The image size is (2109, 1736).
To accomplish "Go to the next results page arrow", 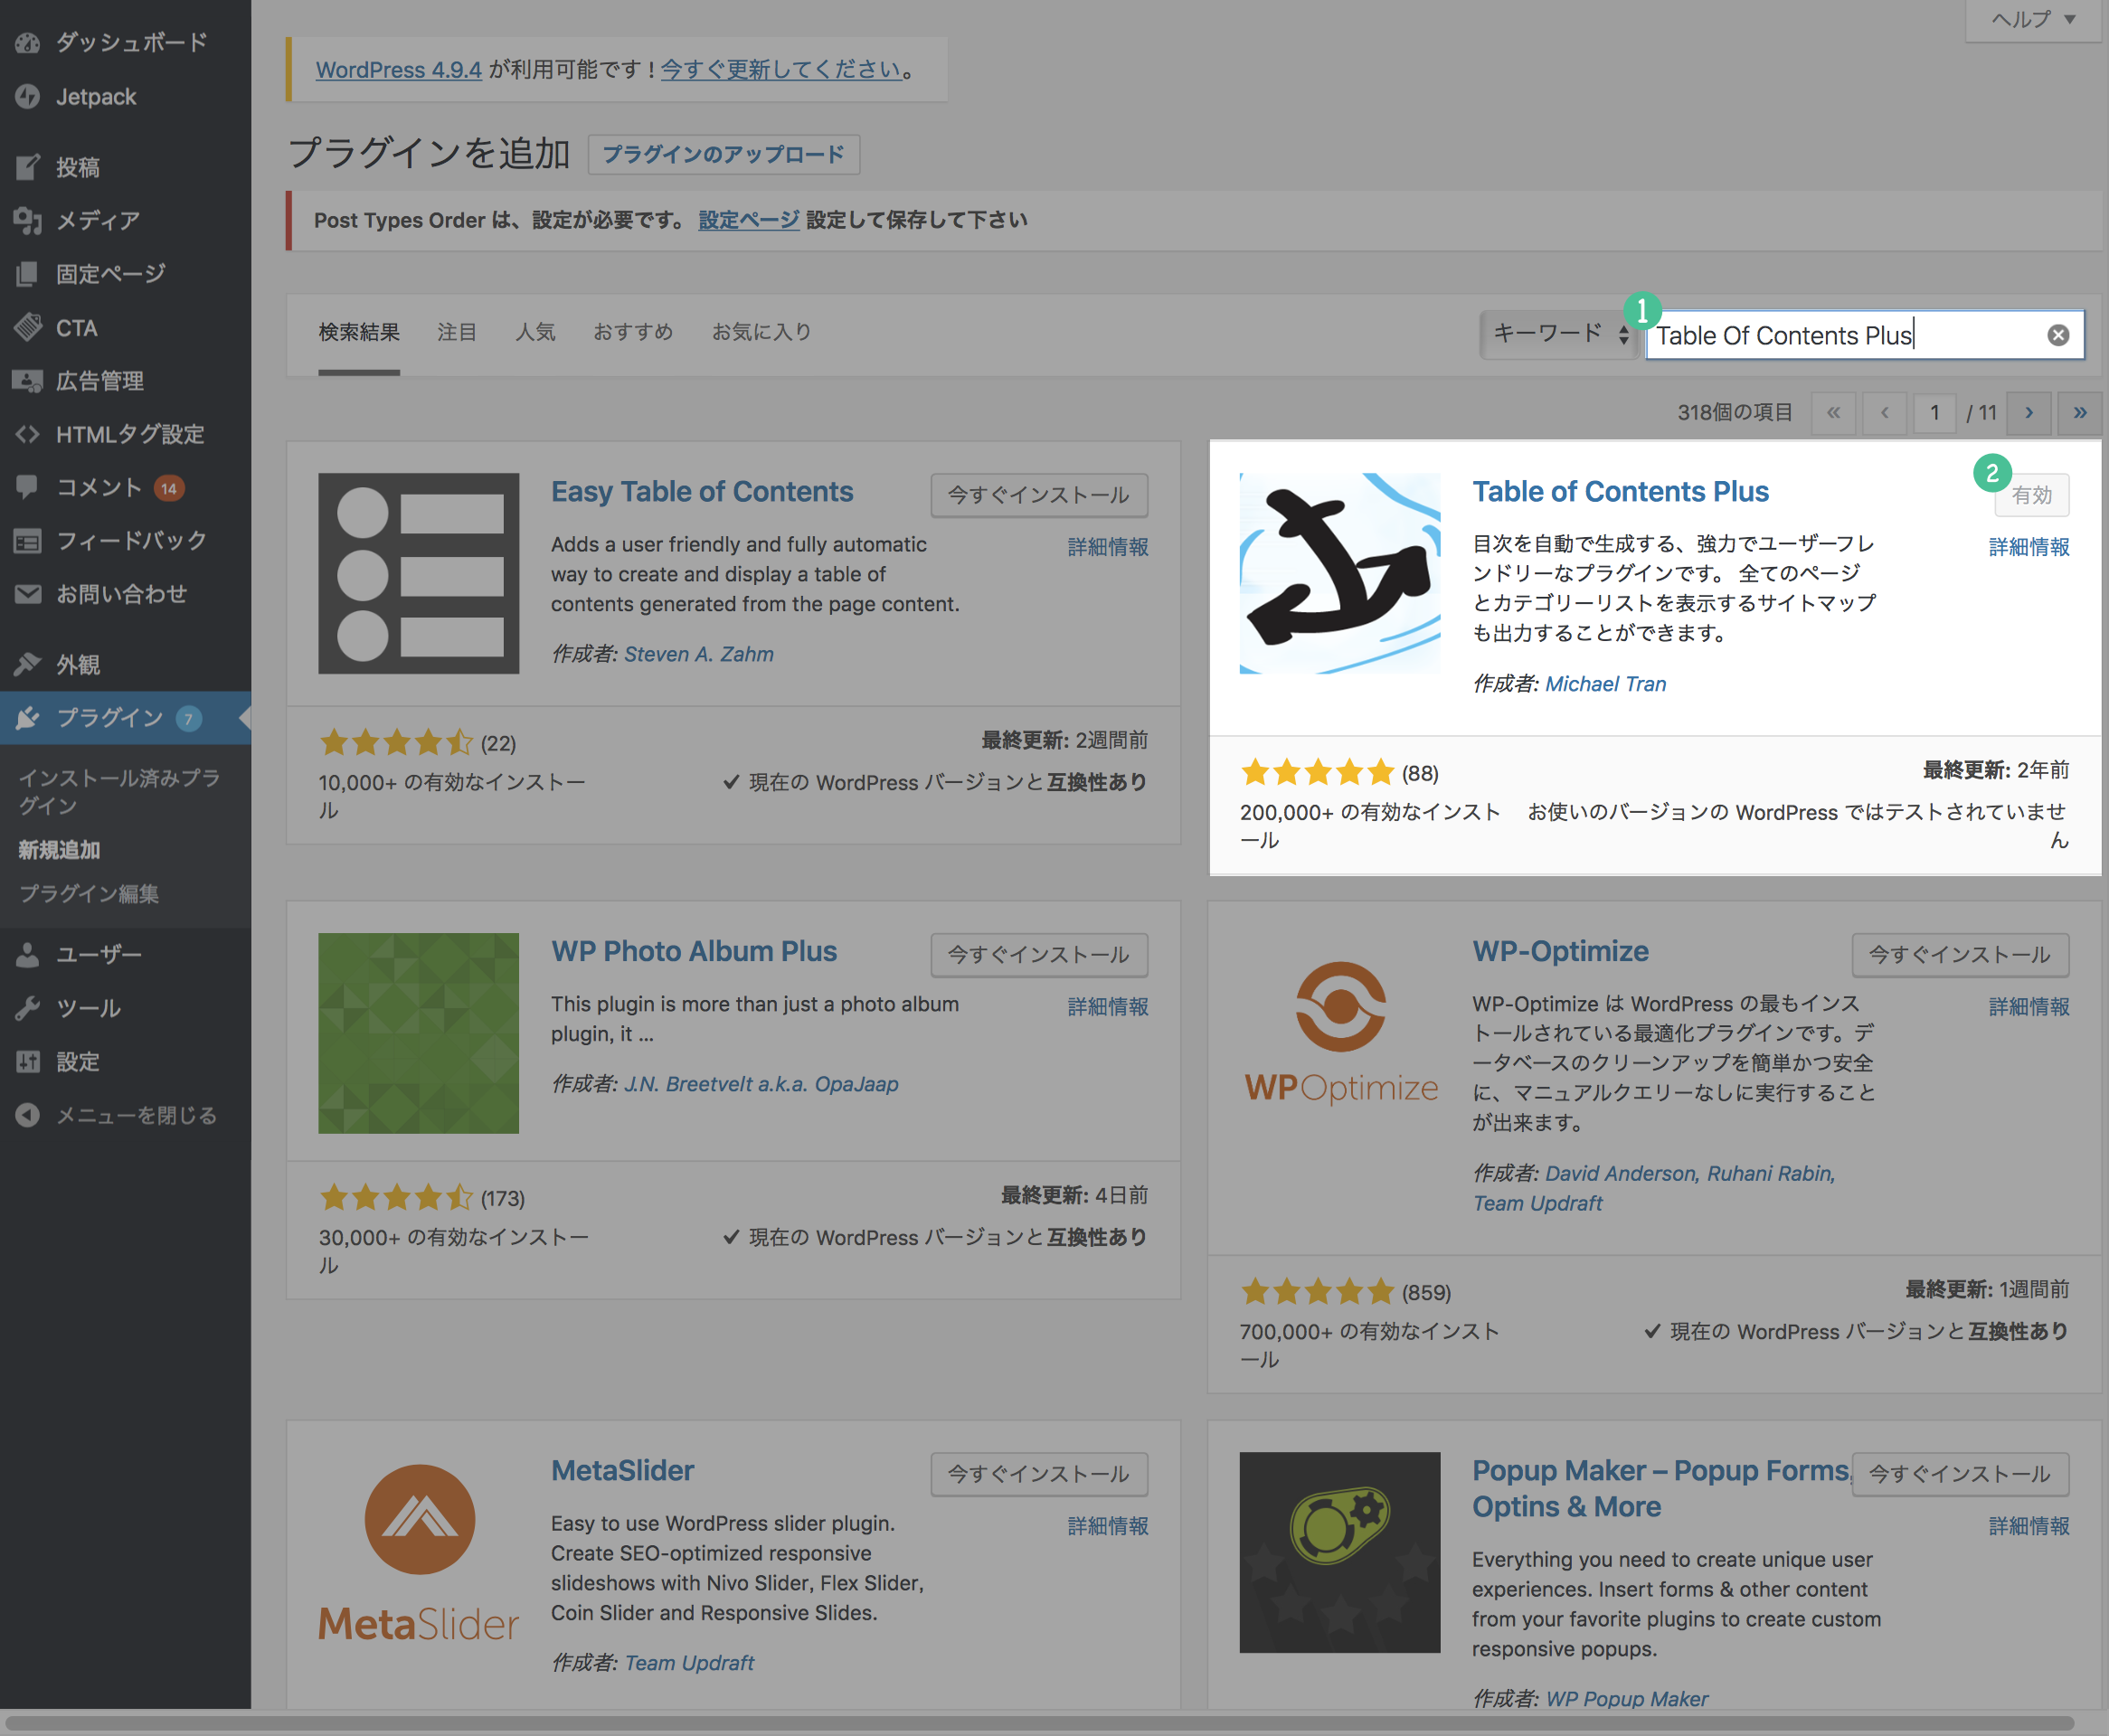I will [x=2029, y=412].
